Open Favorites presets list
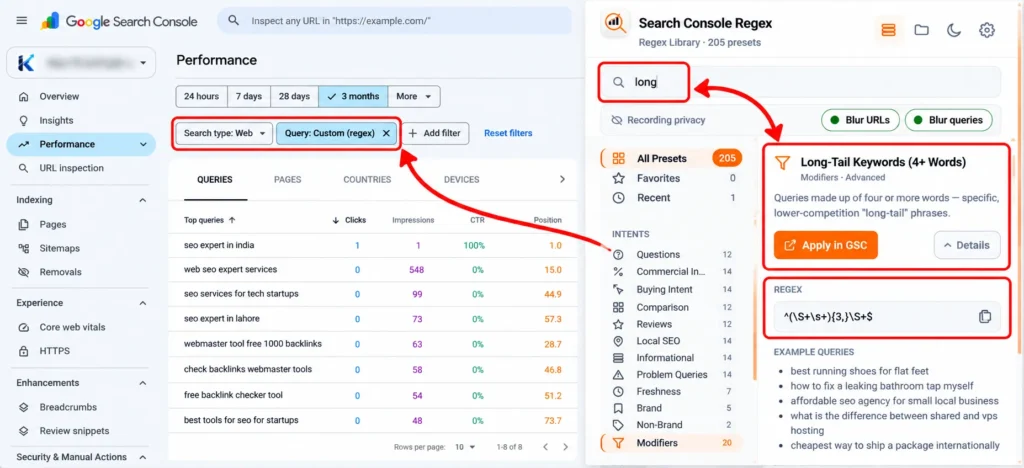The width and height of the screenshot is (1024, 468). pos(673,178)
